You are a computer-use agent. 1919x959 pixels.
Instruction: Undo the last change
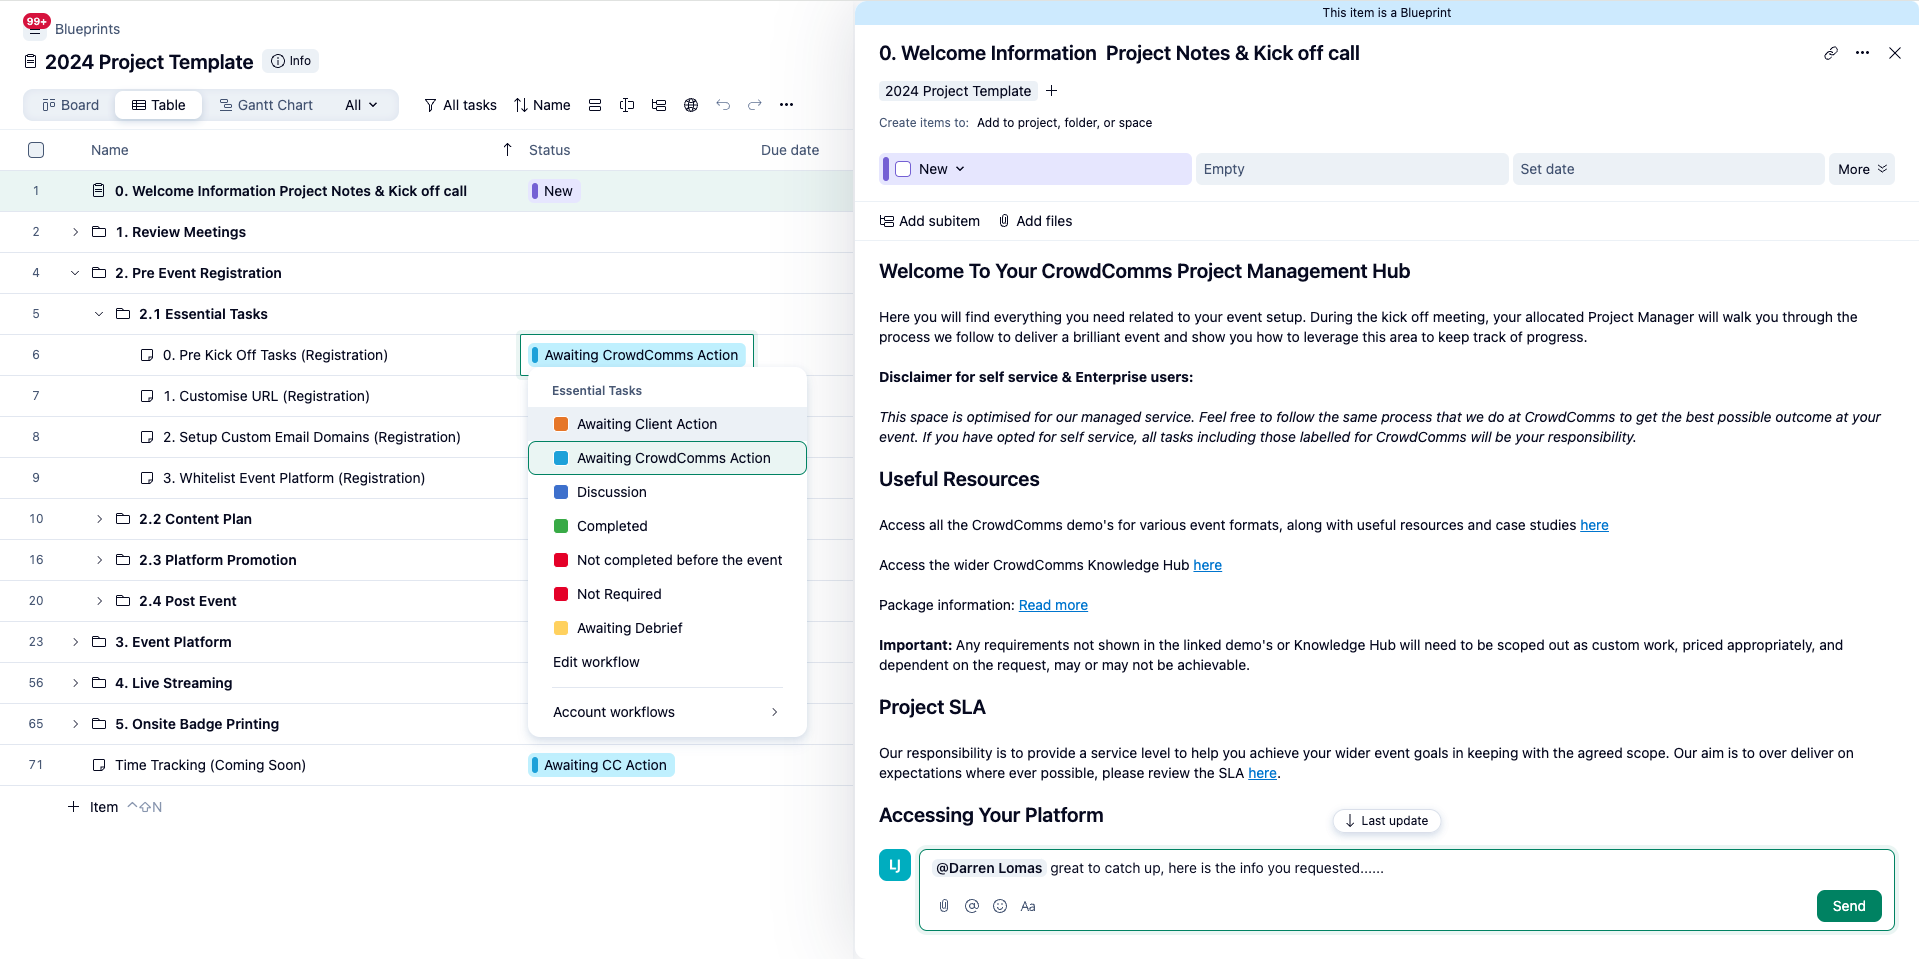click(x=723, y=104)
